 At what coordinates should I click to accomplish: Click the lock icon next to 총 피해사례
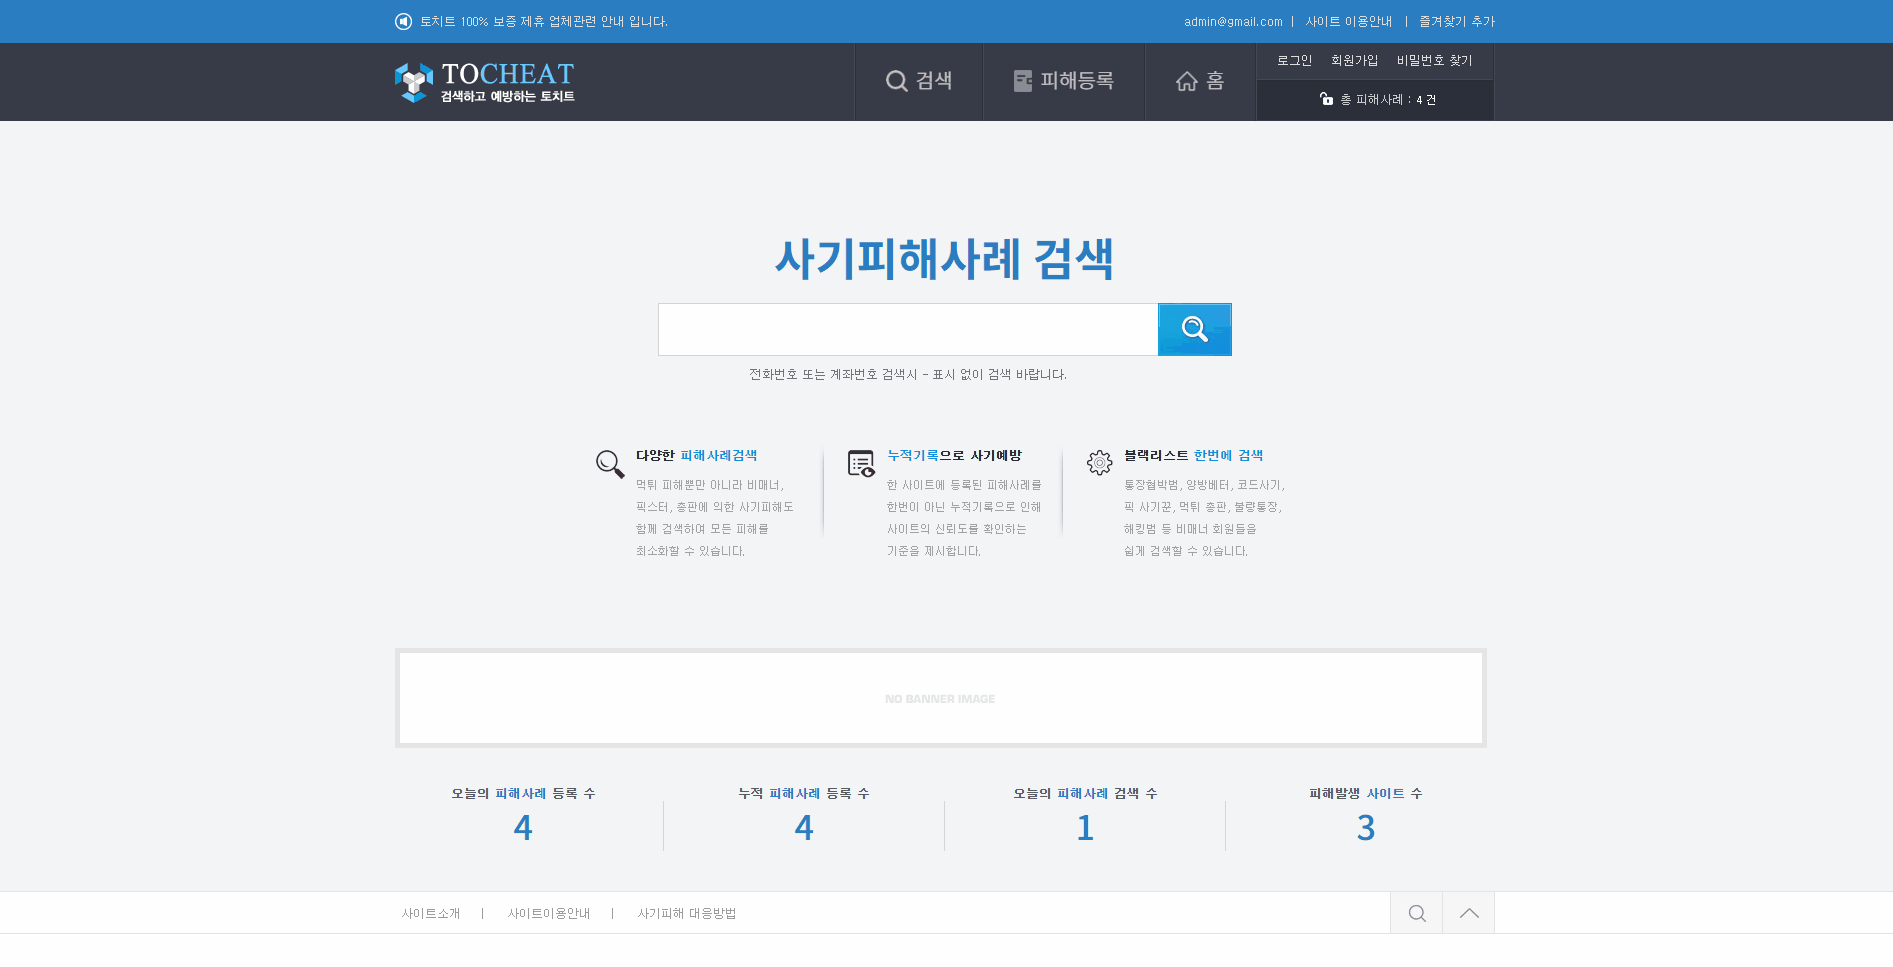1326,99
